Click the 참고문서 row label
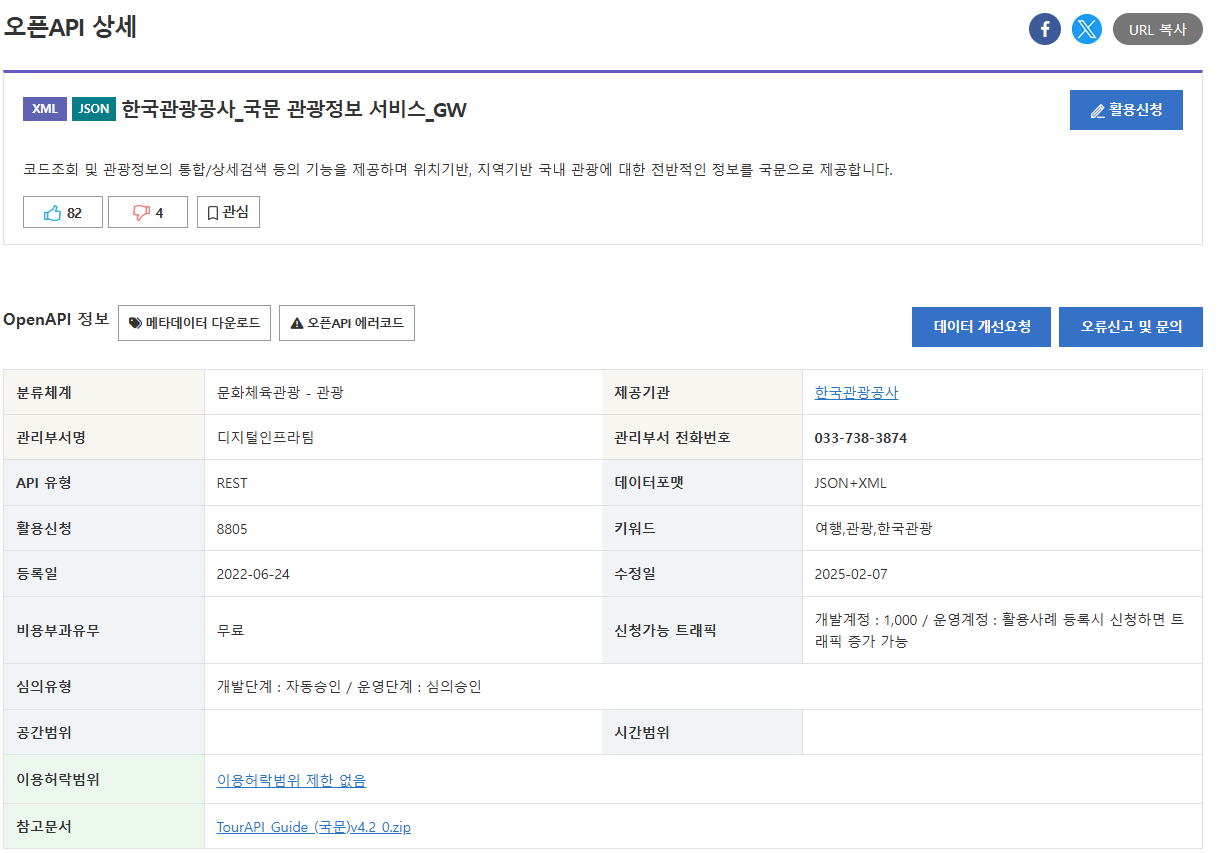Image resolution: width=1220 pixels, height=853 pixels. [44, 827]
